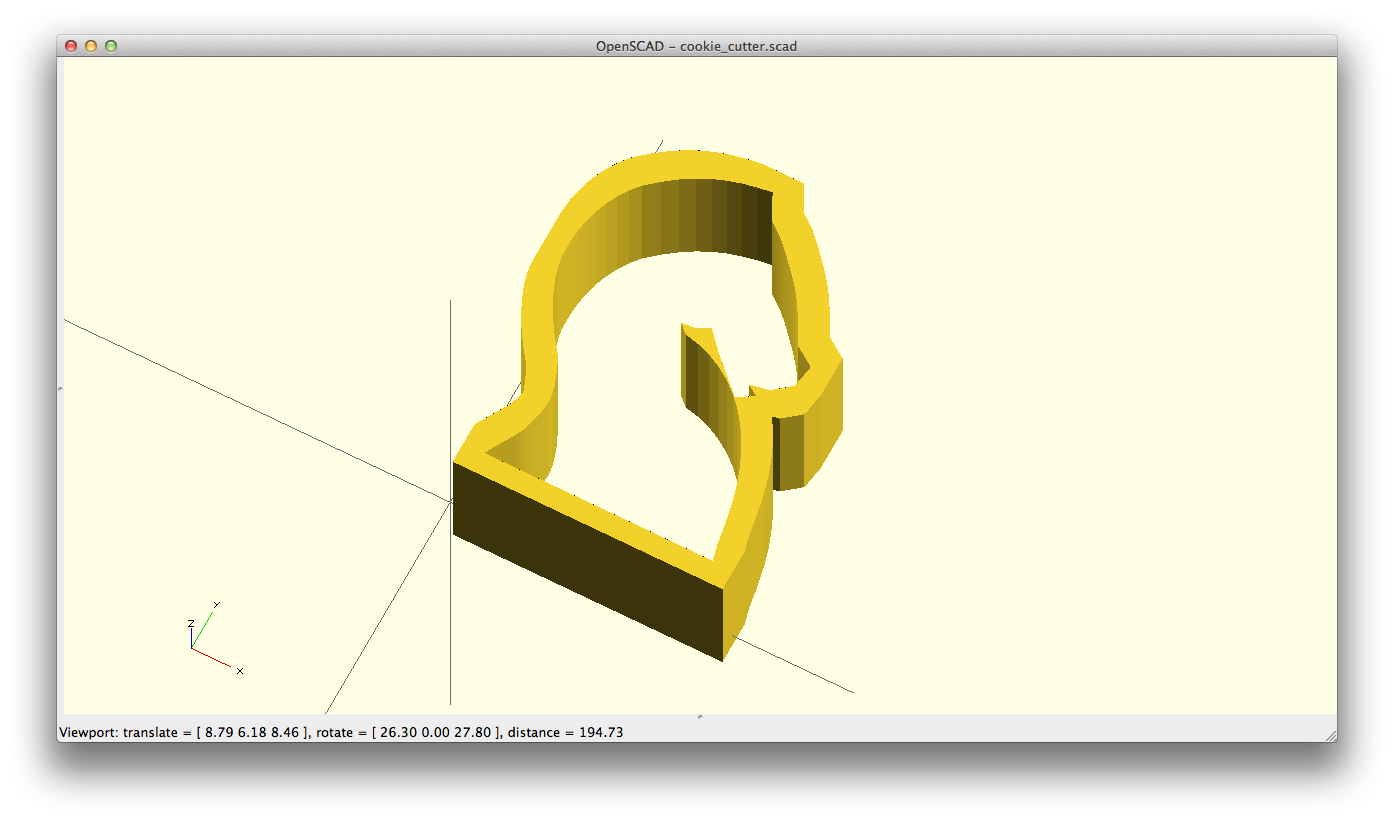Click the Viewport label in status bar
Viewport: 1394px width, 821px height.
pos(88,733)
